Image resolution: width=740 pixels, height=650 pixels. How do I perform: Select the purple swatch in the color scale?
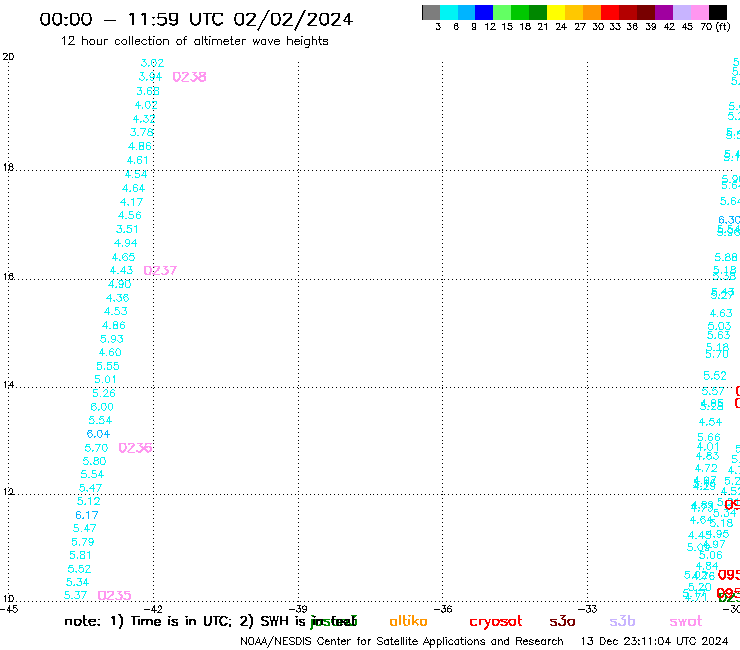coord(664,12)
